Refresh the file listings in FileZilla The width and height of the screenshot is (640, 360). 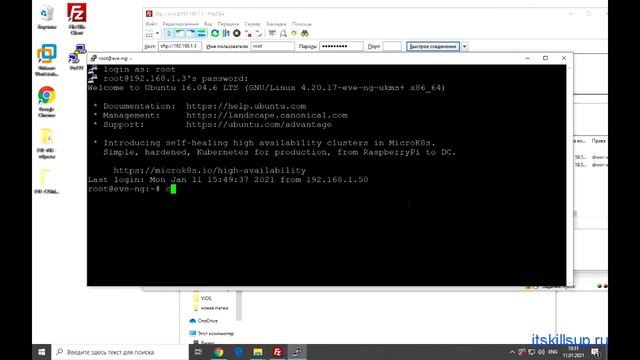[x=215, y=33]
